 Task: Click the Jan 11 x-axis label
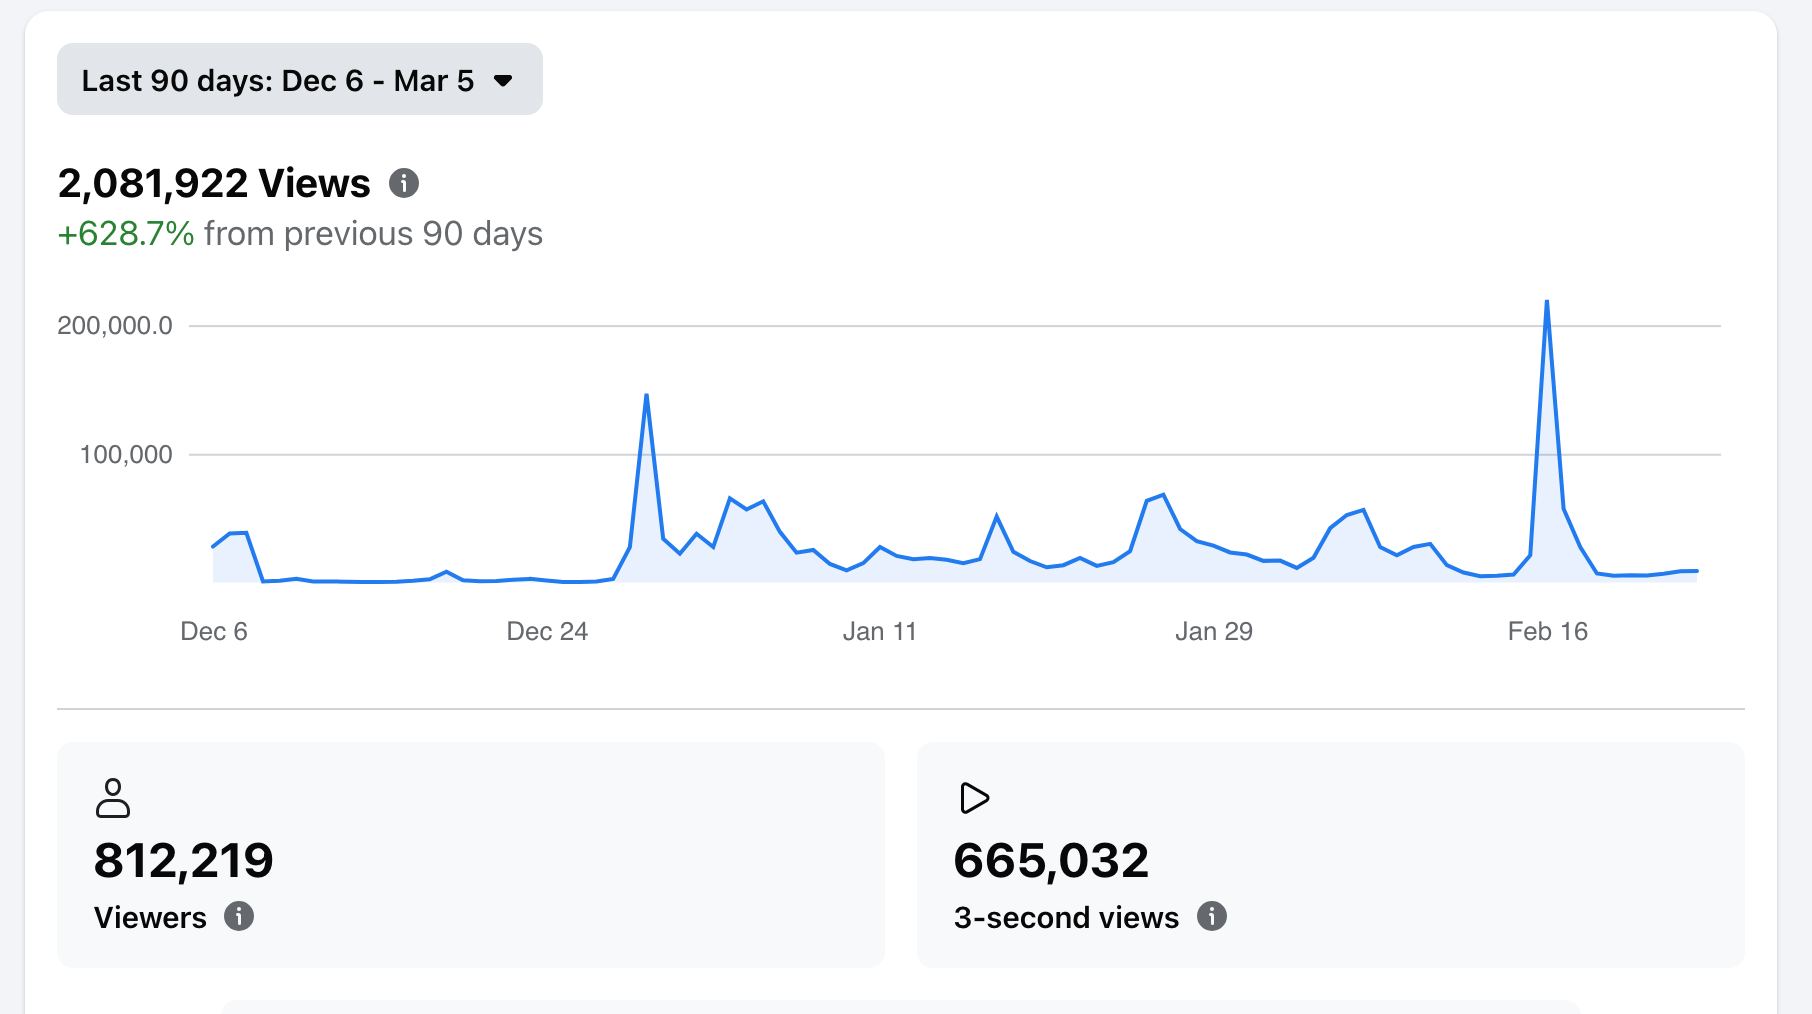point(879,631)
